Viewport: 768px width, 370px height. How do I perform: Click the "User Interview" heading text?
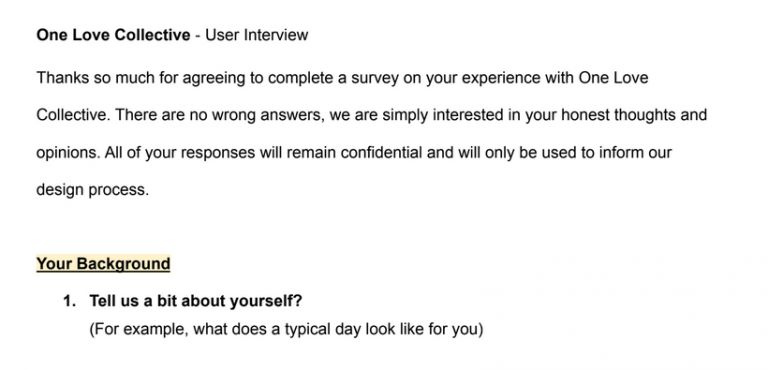(257, 35)
